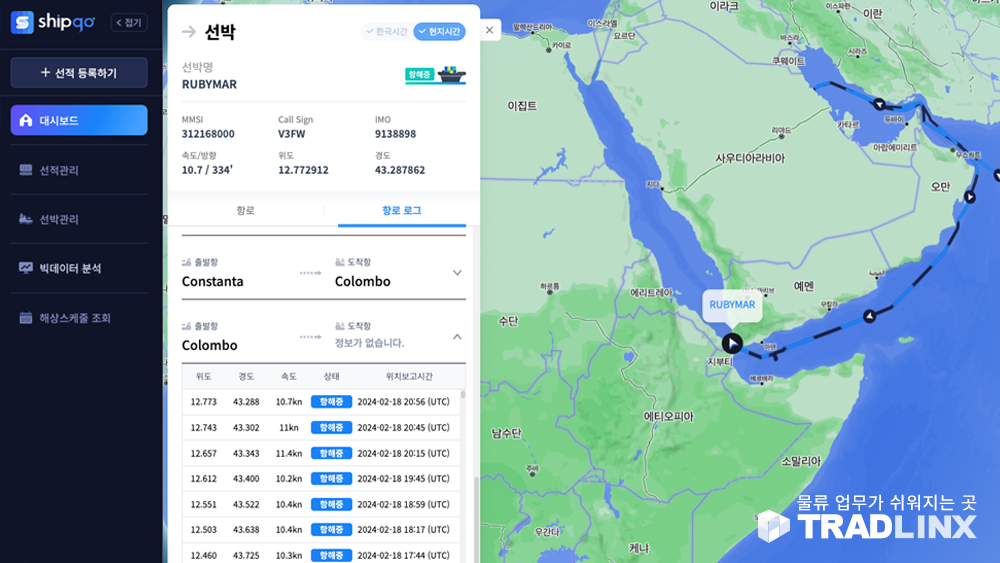Click the shipment list icon beside 선적관리
Viewport: 1000px width, 563px height.
pos(26,170)
